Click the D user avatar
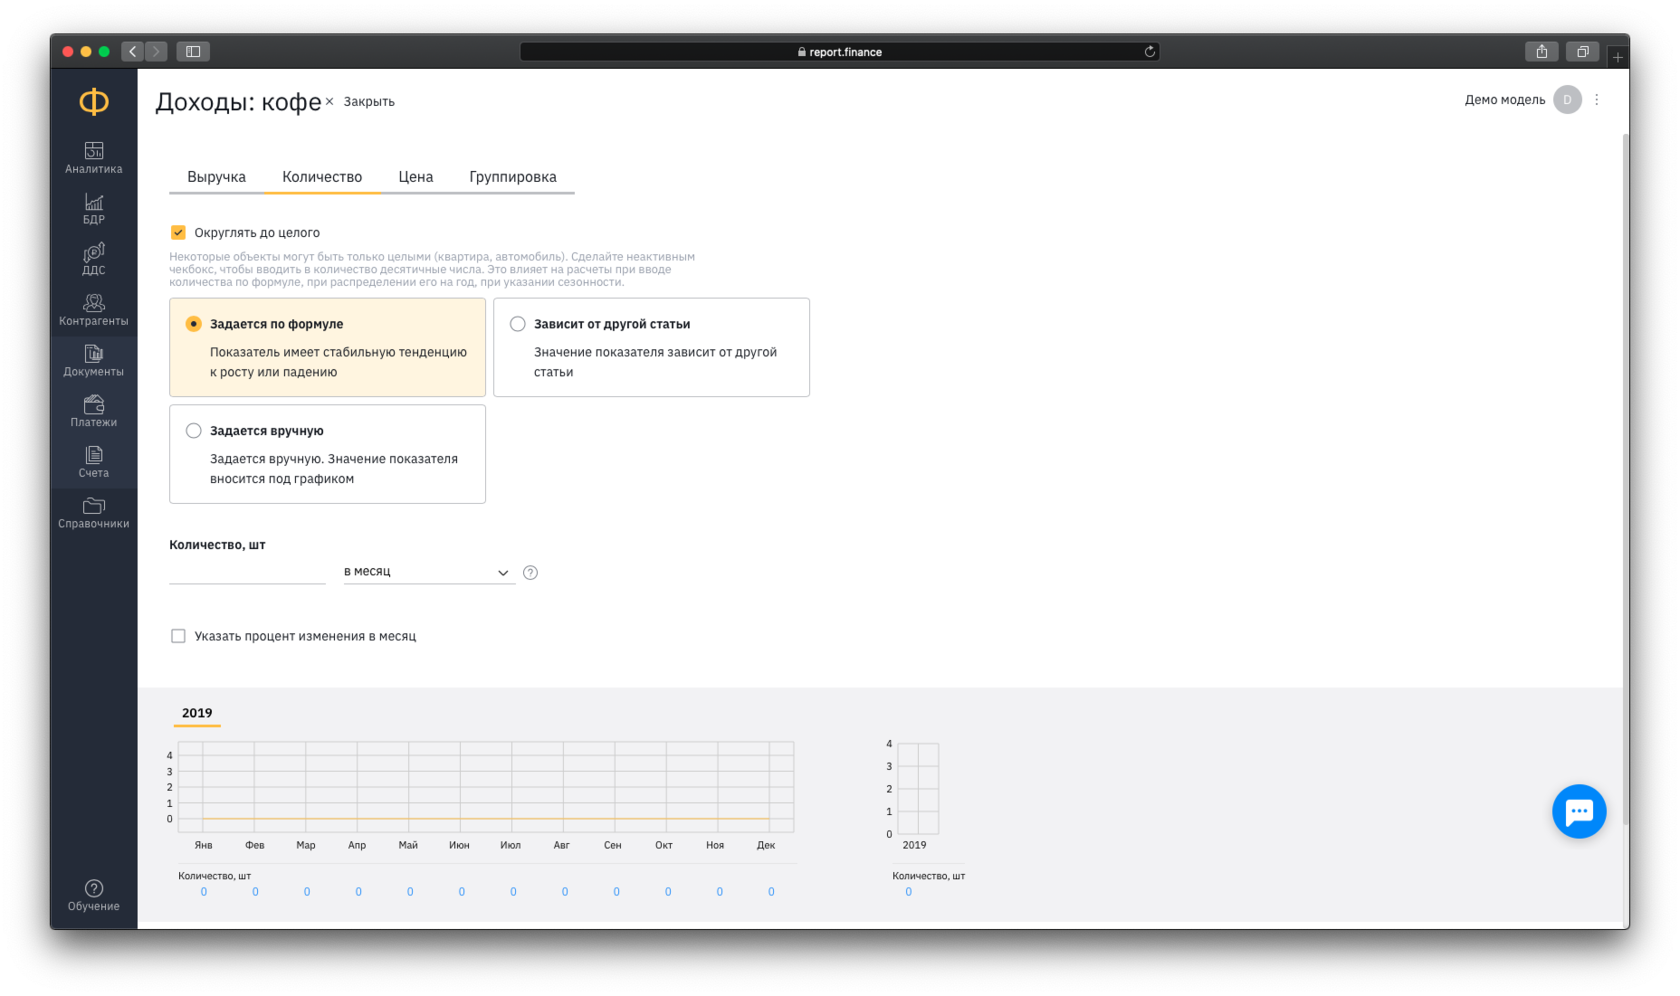This screenshot has width=1680, height=996. pyautogui.click(x=1567, y=100)
